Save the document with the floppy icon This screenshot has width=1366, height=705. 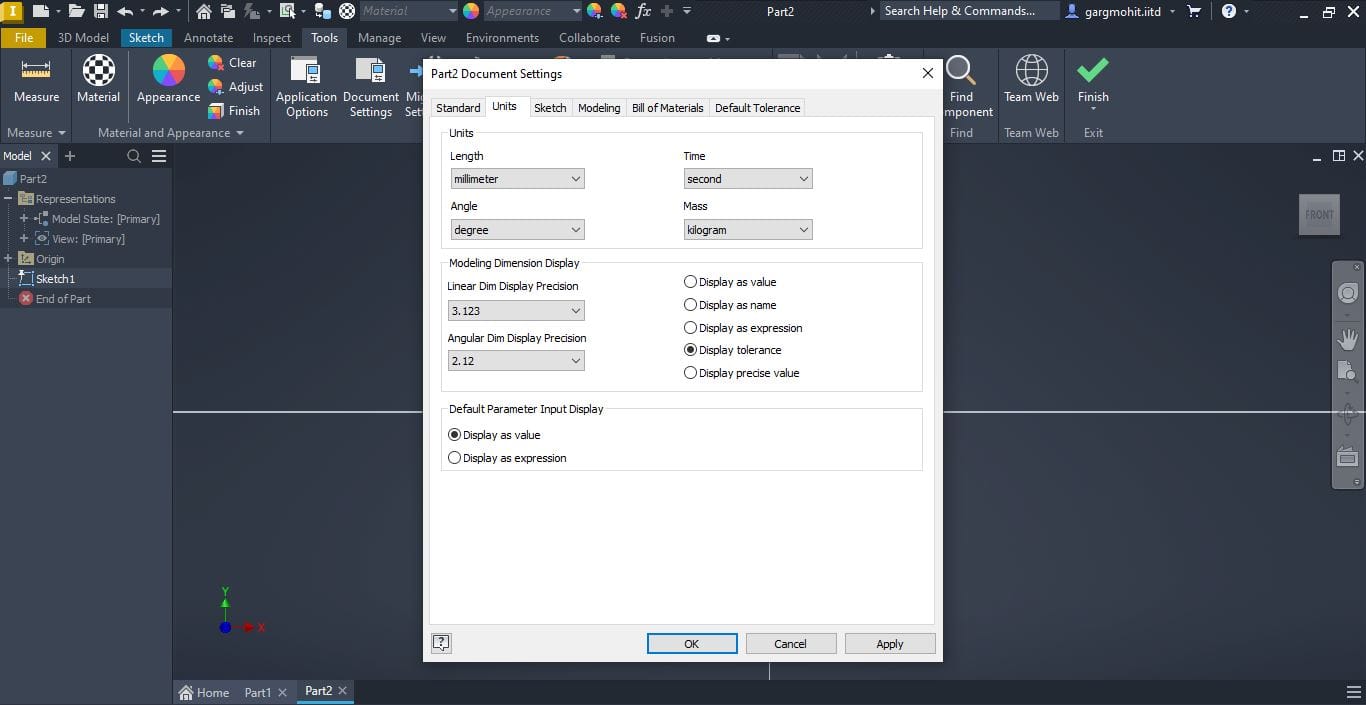tap(101, 11)
